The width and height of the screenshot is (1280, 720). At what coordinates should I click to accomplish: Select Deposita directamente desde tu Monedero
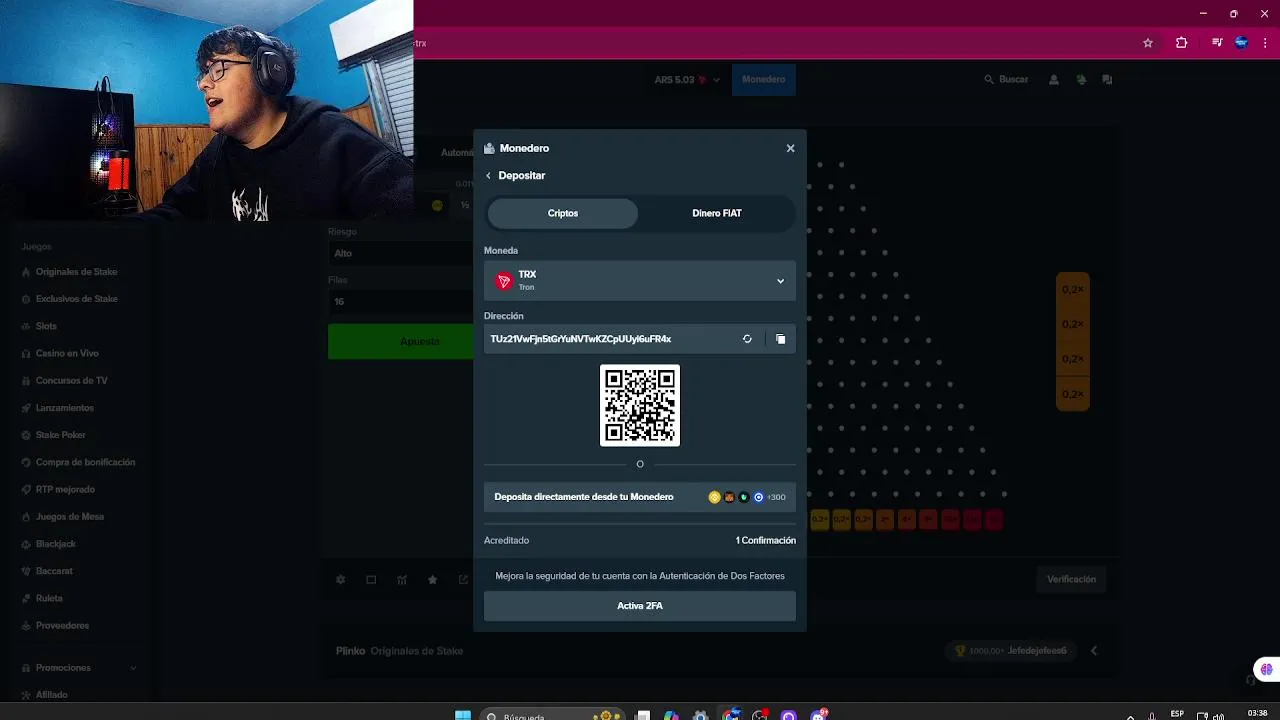(640, 497)
